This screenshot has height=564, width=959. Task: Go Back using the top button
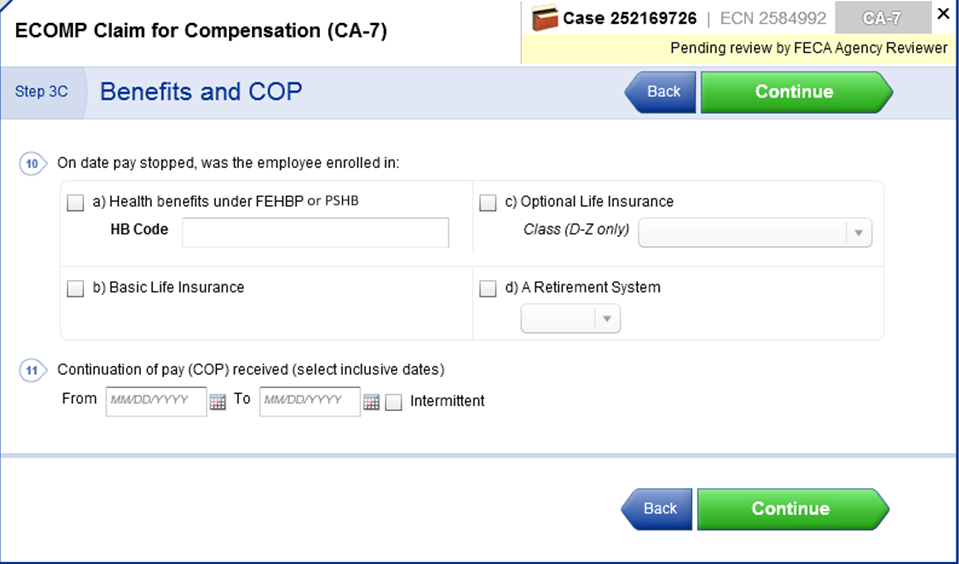661,92
